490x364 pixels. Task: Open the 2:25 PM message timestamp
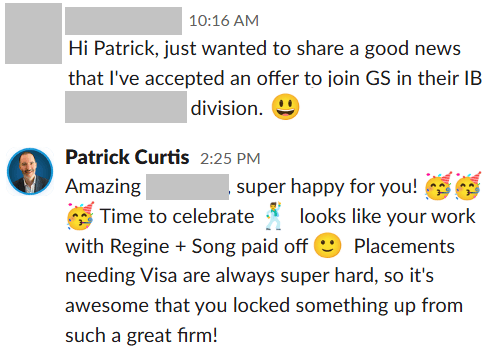pyautogui.click(x=230, y=159)
